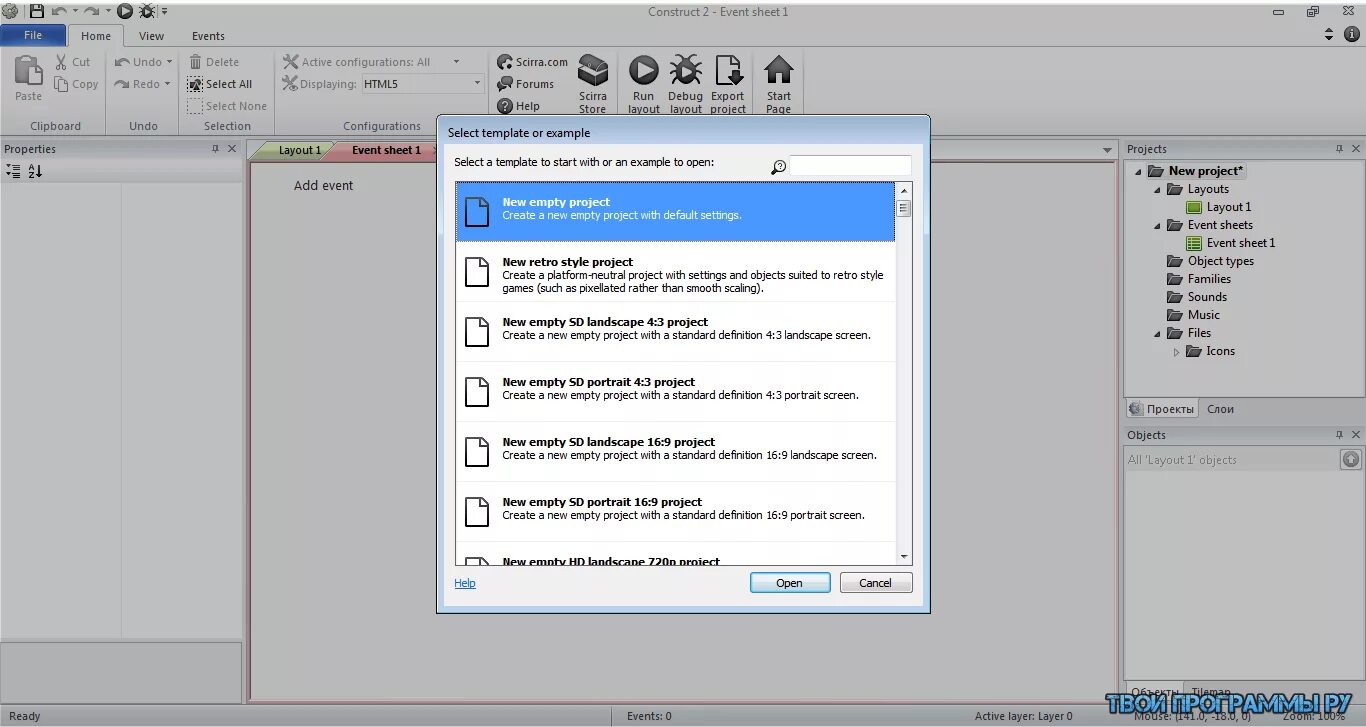Open Forums from the ribbon
The image size is (1366, 727).
(525, 84)
